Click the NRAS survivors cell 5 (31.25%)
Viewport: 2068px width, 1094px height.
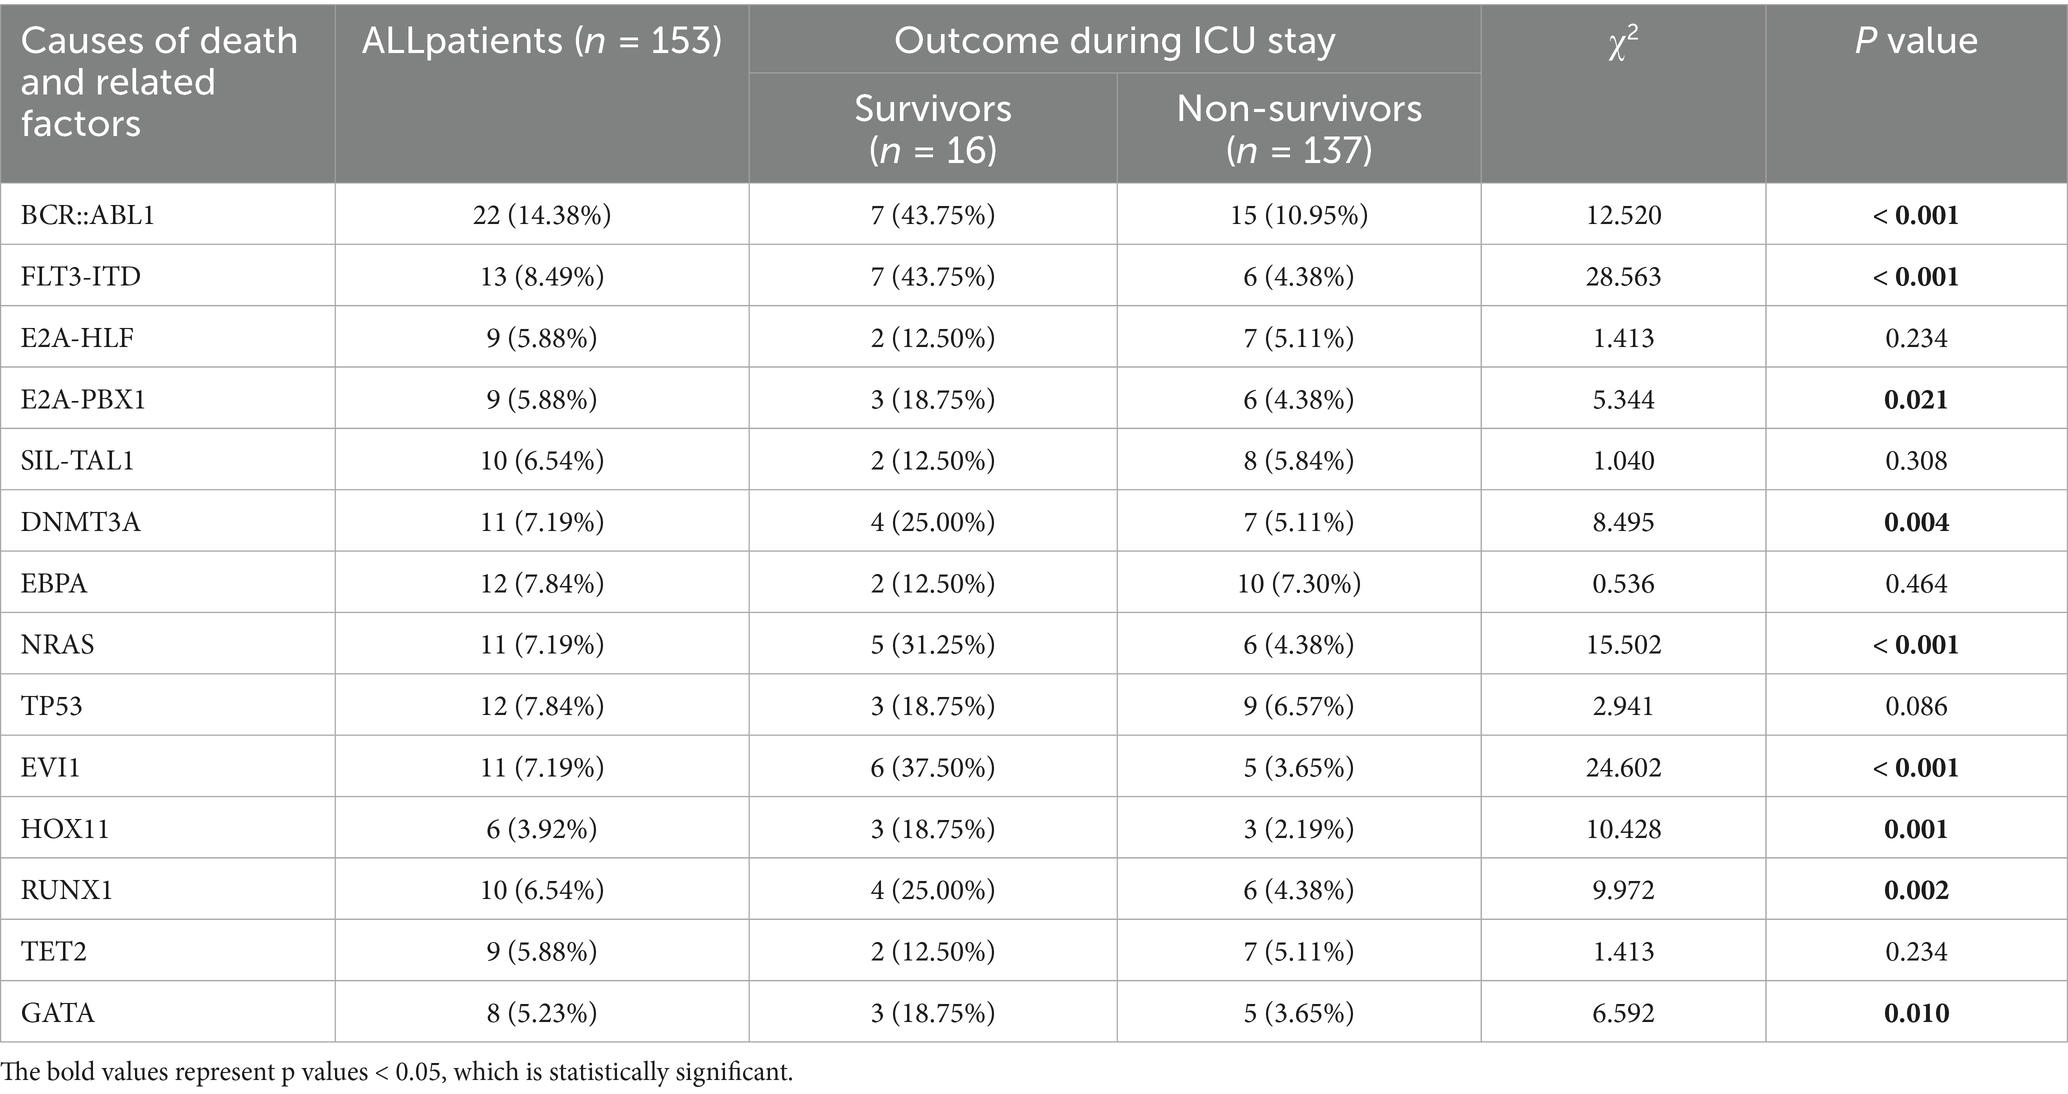click(x=932, y=645)
